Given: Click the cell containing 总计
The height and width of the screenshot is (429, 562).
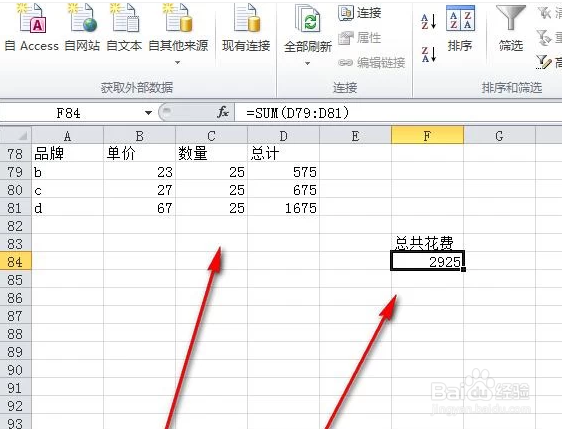Looking at the screenshot, I should 284,154.
